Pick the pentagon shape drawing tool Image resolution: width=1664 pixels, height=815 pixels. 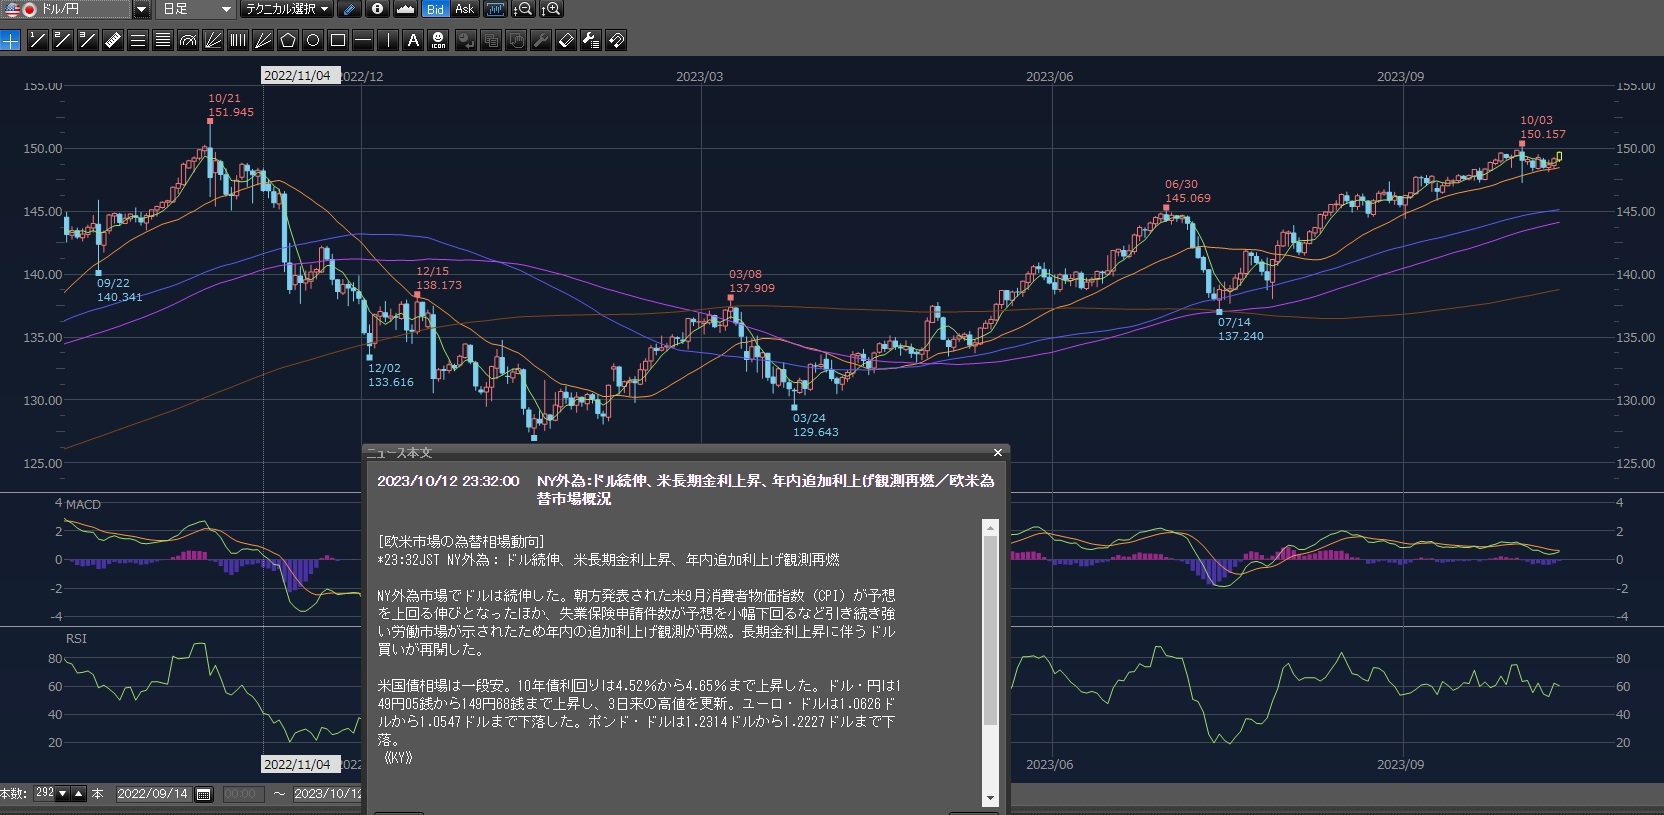tap(288, 40)
